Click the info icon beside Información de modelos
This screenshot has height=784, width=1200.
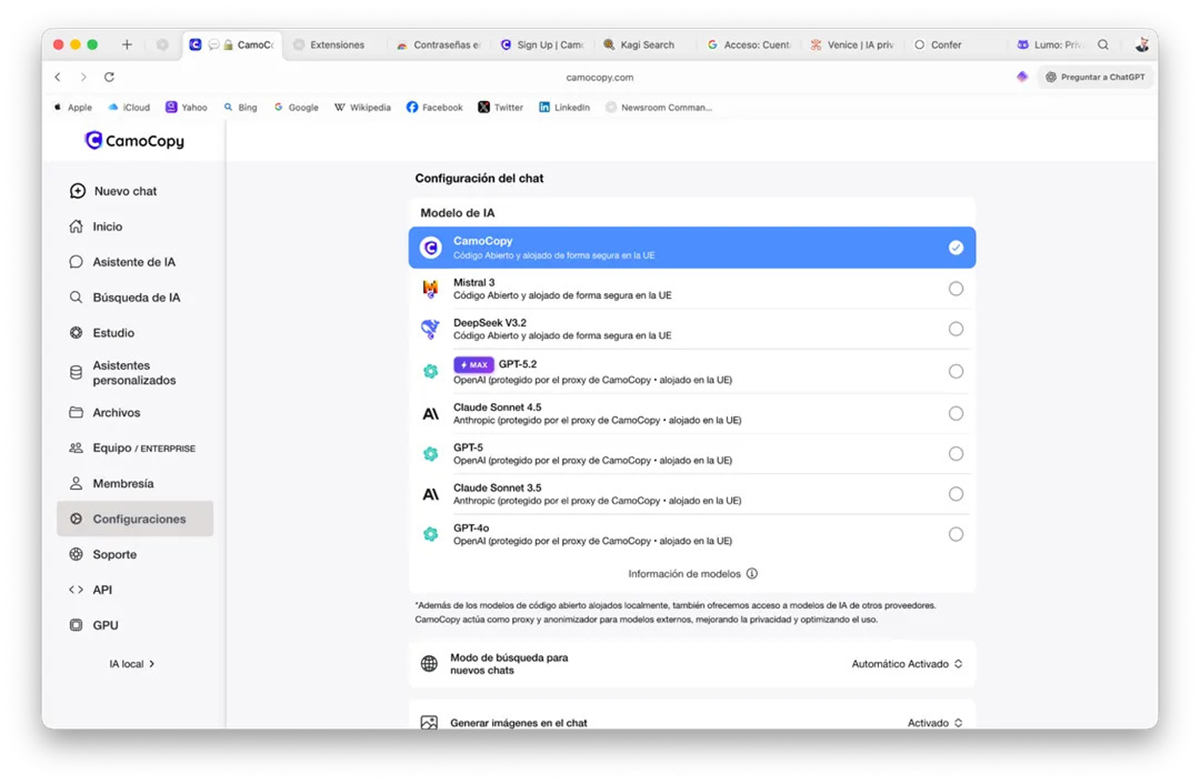coord(752,574)
